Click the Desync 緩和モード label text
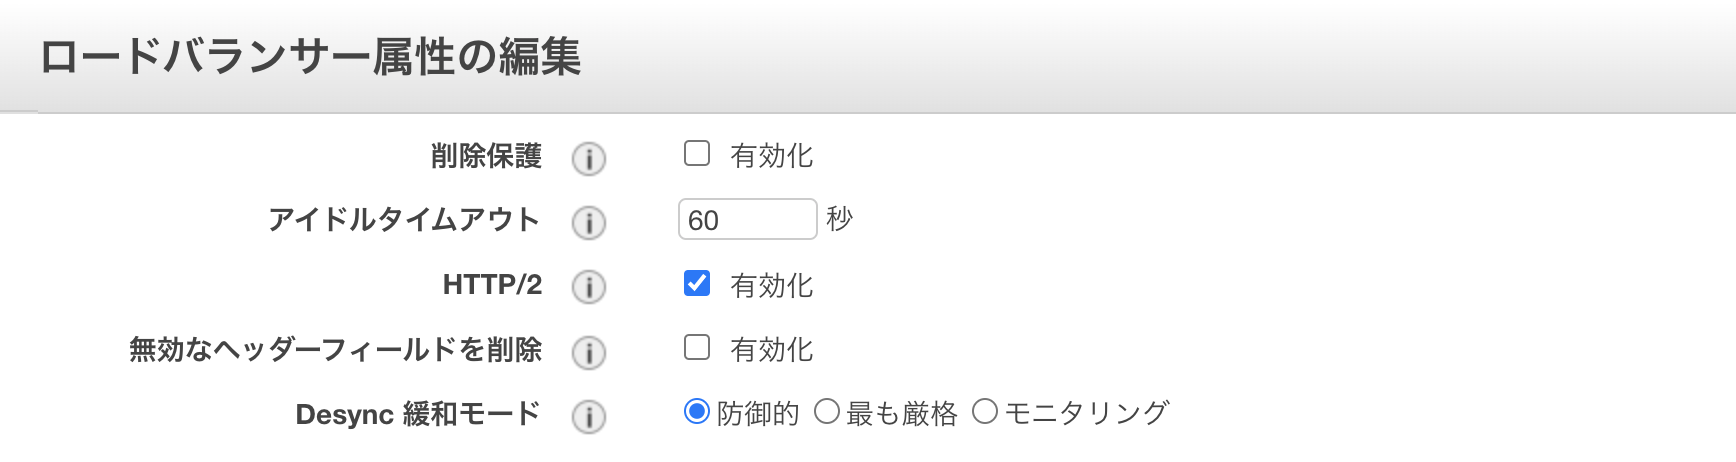The height and width of the screenshot is (462, 1736). point(418,414)
